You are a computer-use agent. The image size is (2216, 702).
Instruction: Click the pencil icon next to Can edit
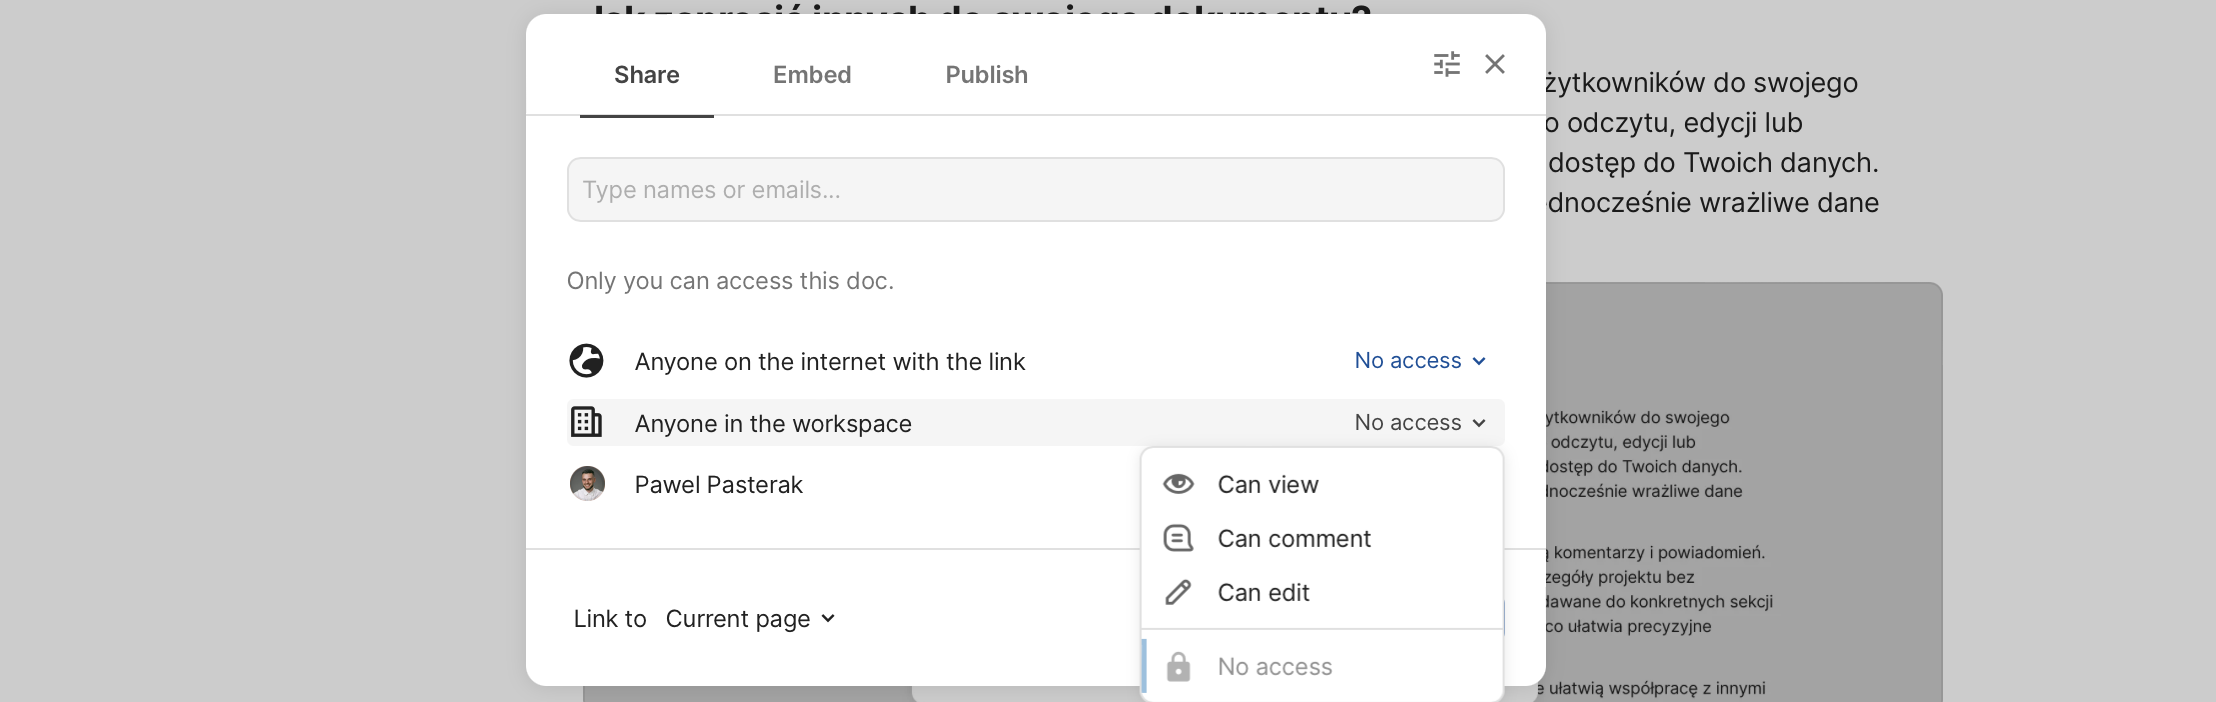pos(1178,592)
